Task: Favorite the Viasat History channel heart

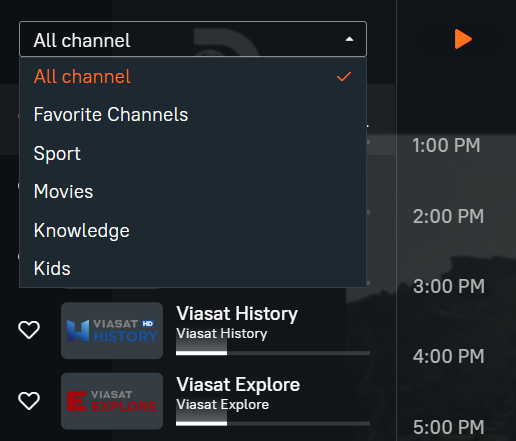Action: click(29, 330)
